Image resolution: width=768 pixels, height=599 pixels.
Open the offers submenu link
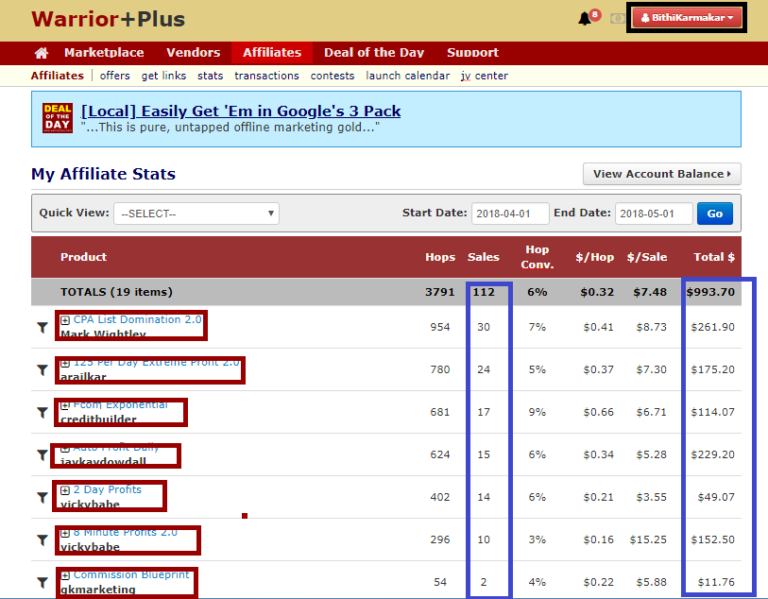point(115,76)
